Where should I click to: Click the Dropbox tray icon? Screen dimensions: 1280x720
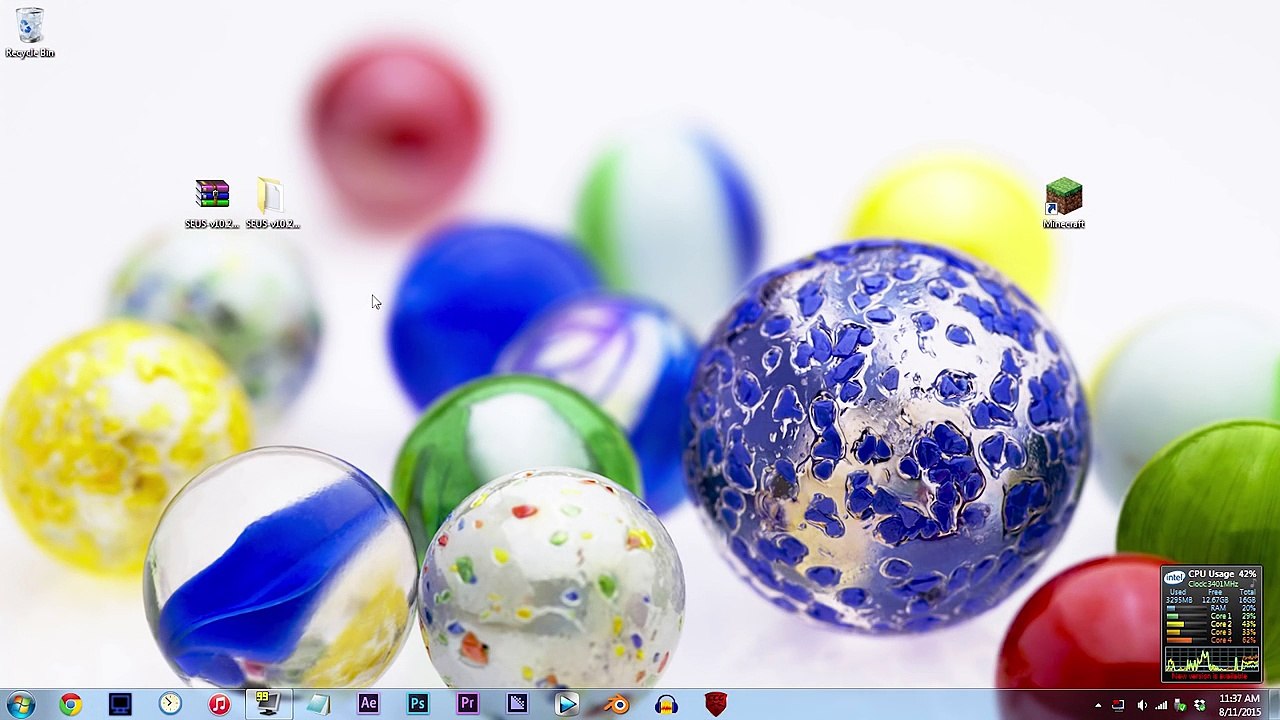pos(1200,706)
